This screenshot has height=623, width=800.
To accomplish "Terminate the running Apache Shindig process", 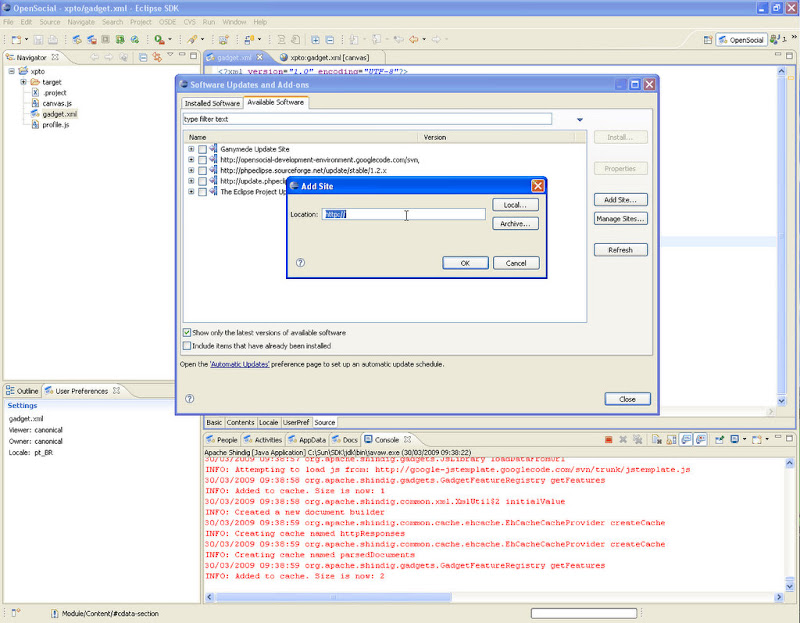I will [x=607, y=439].
